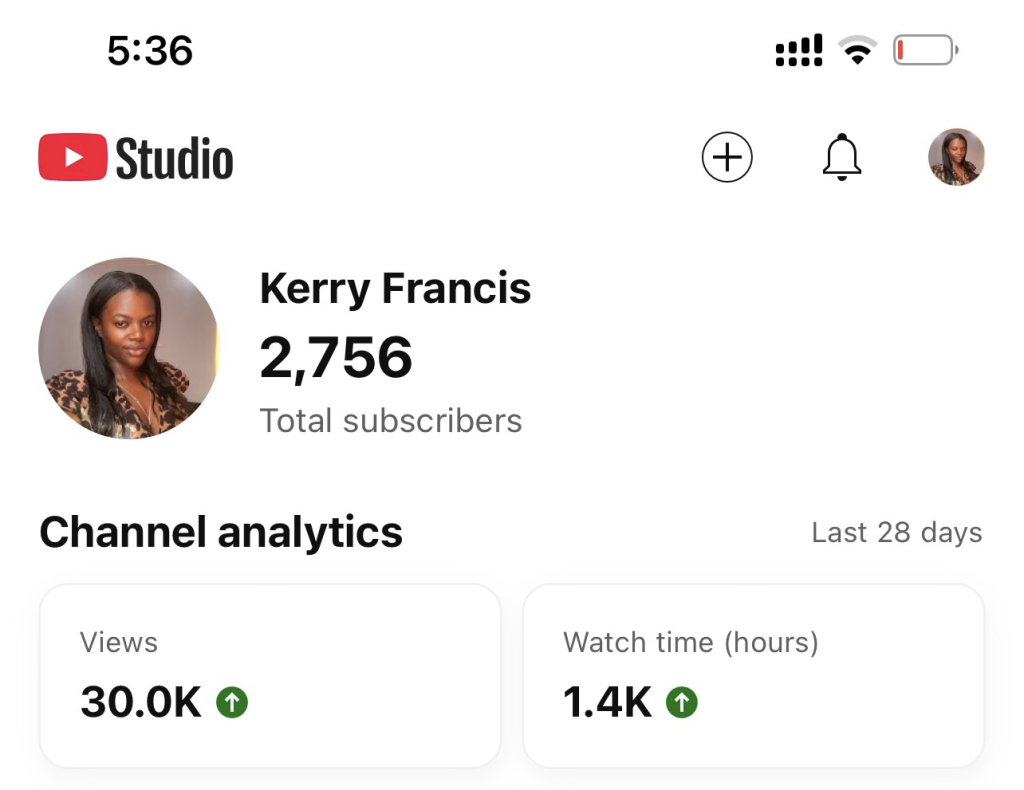The width and height of the screenshot is (1024, 790).
Task: Click the Views card title
Action: pyautogui.click(x=119, y=642)
